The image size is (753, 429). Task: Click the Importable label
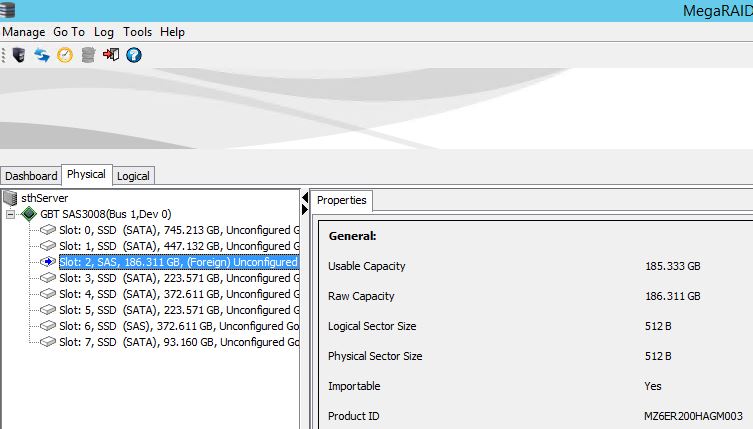(354, 386)
